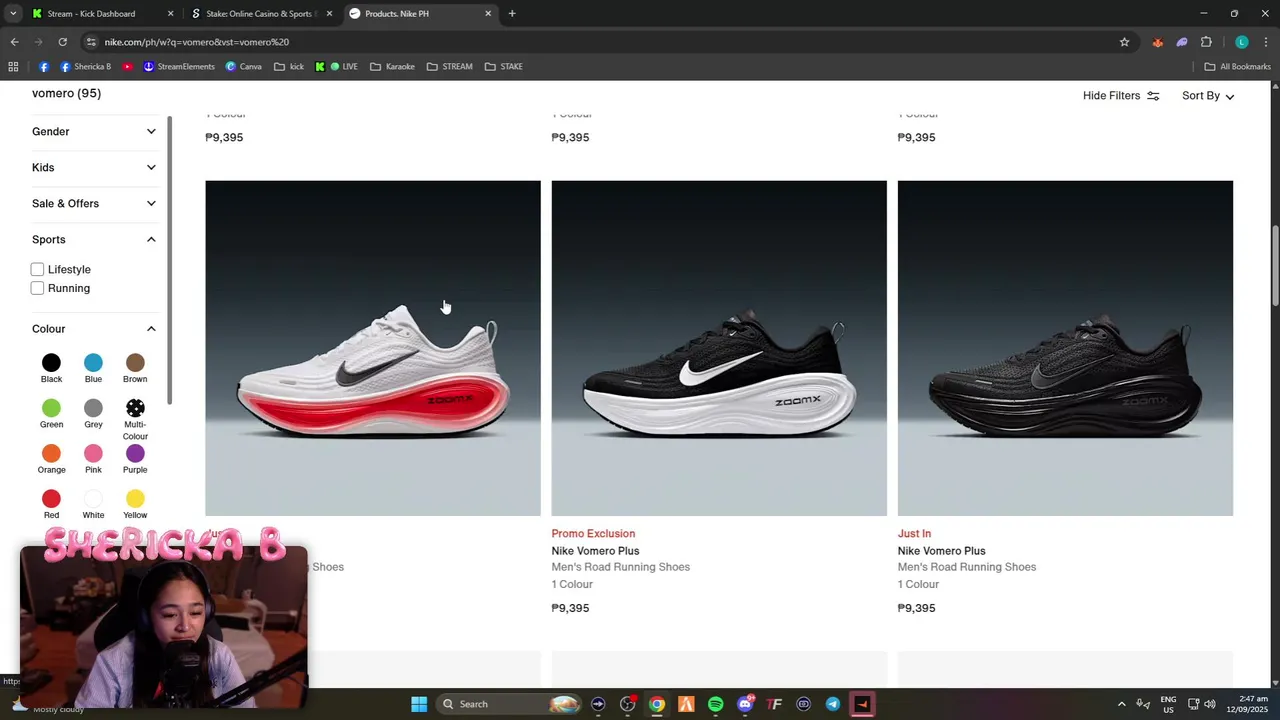Collapse the Sports filter
Viewport: 1280px width, 720px height.
click(94, 240)
